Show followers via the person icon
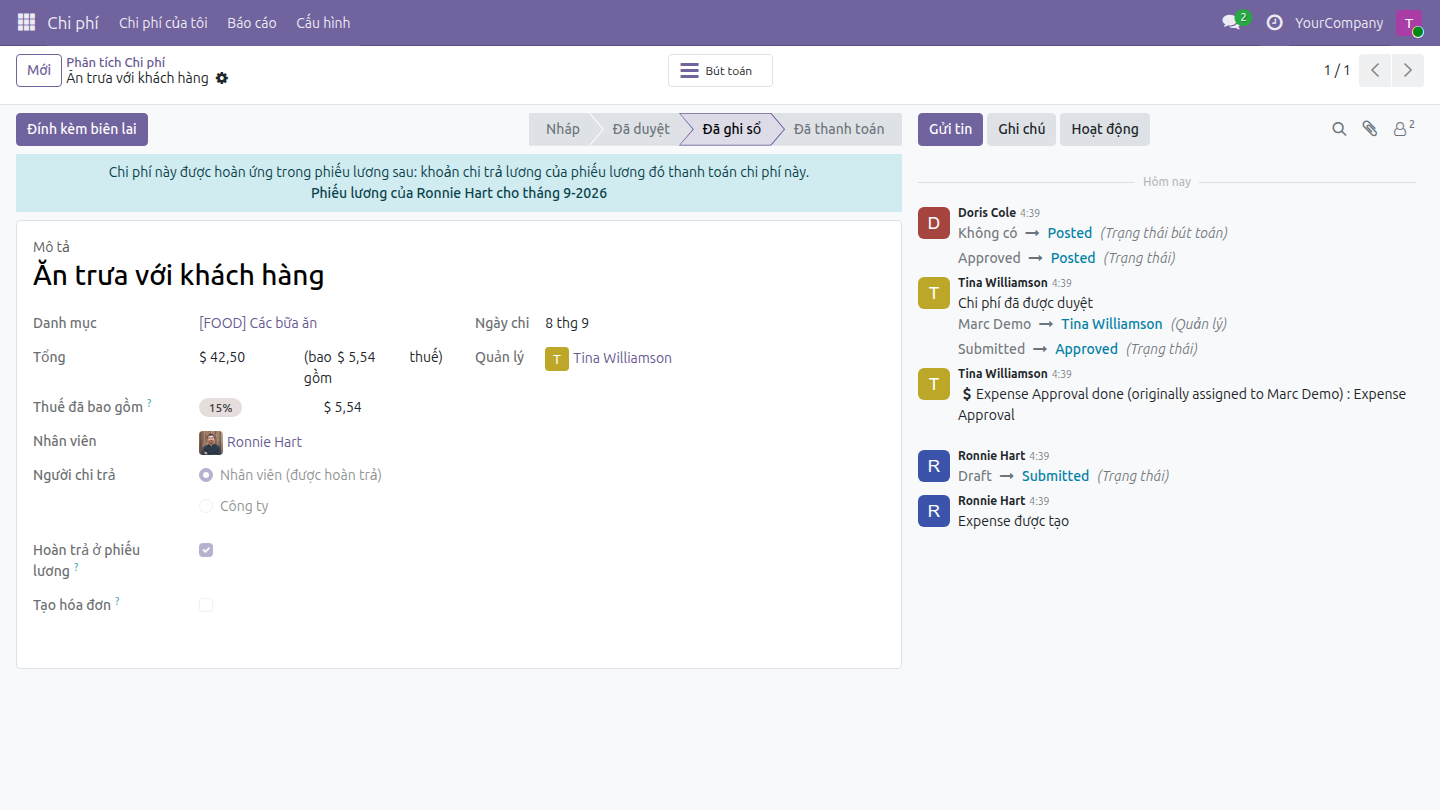Screen dimensions: 1440x810 [1404, 128]
